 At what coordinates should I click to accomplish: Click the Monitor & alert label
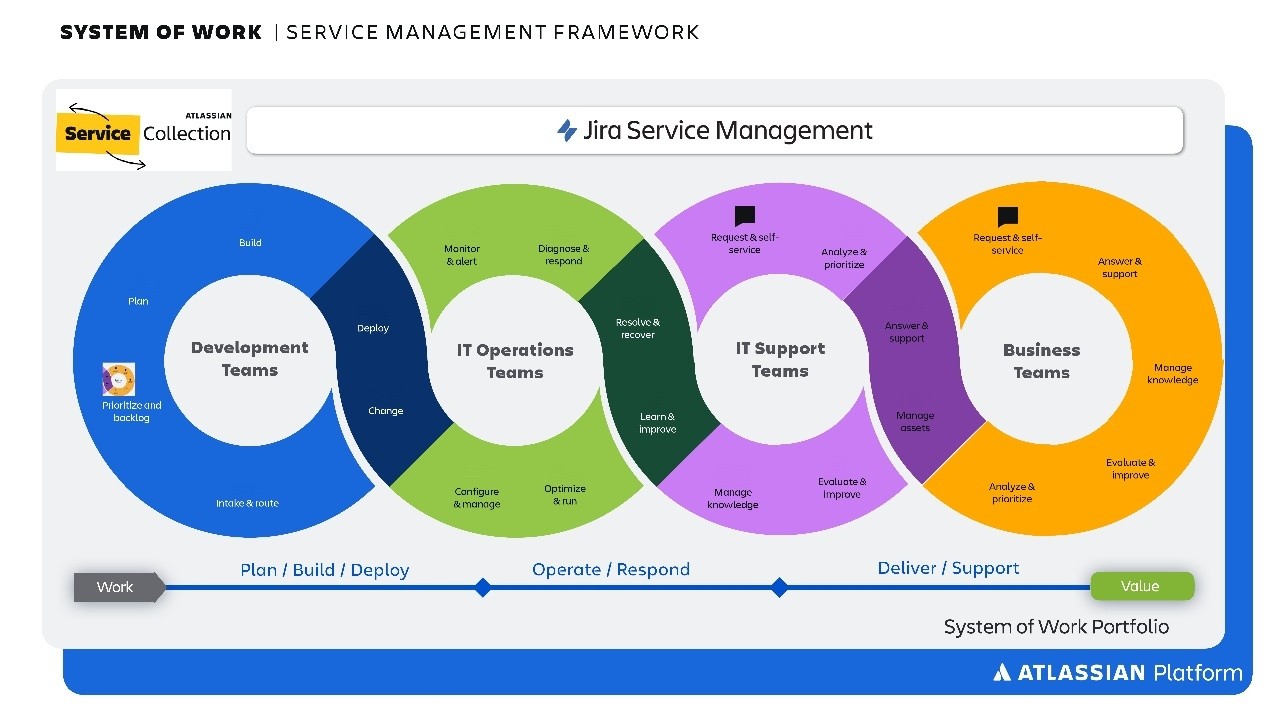coord(461,255)
